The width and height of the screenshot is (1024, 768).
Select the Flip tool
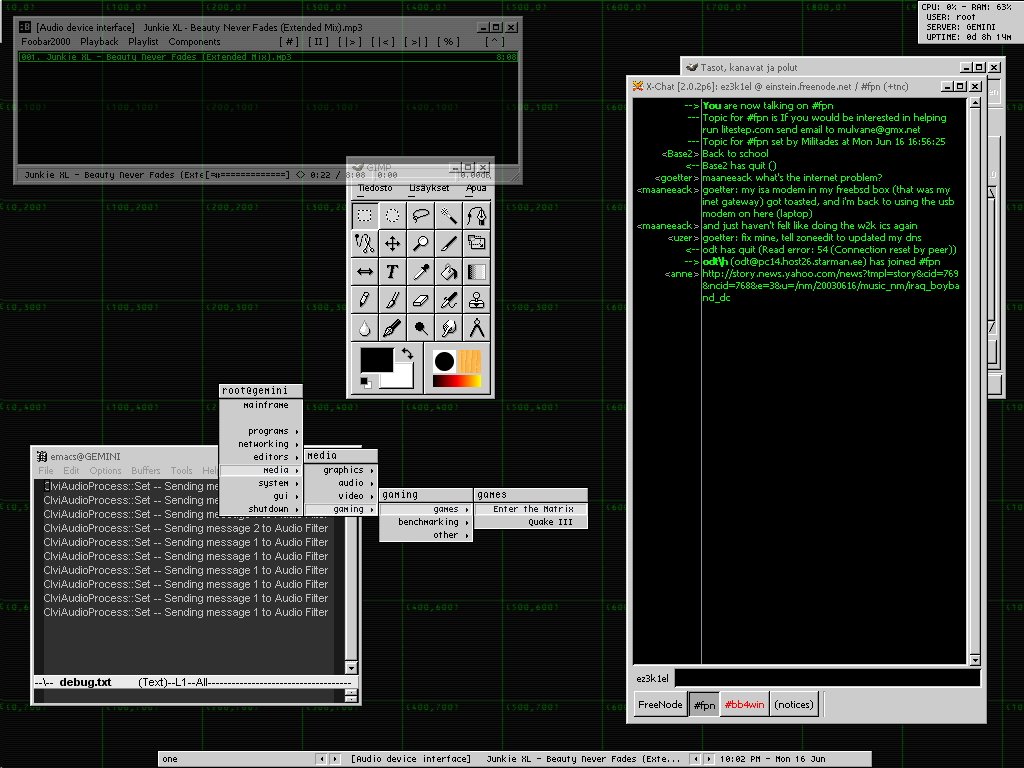[x=364, y=272]
